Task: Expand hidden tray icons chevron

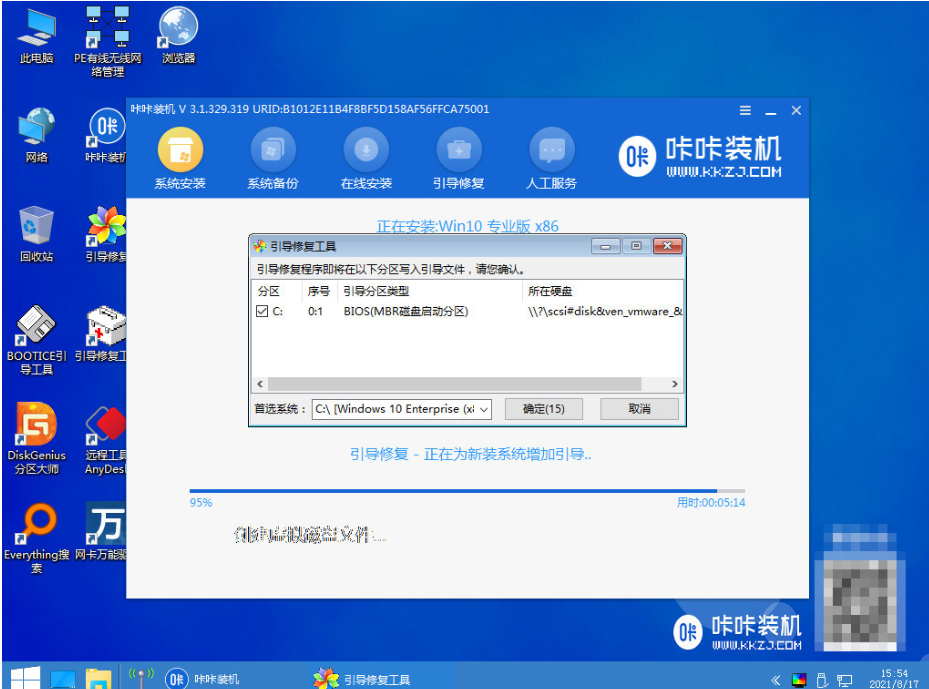Action: [776, 680]
